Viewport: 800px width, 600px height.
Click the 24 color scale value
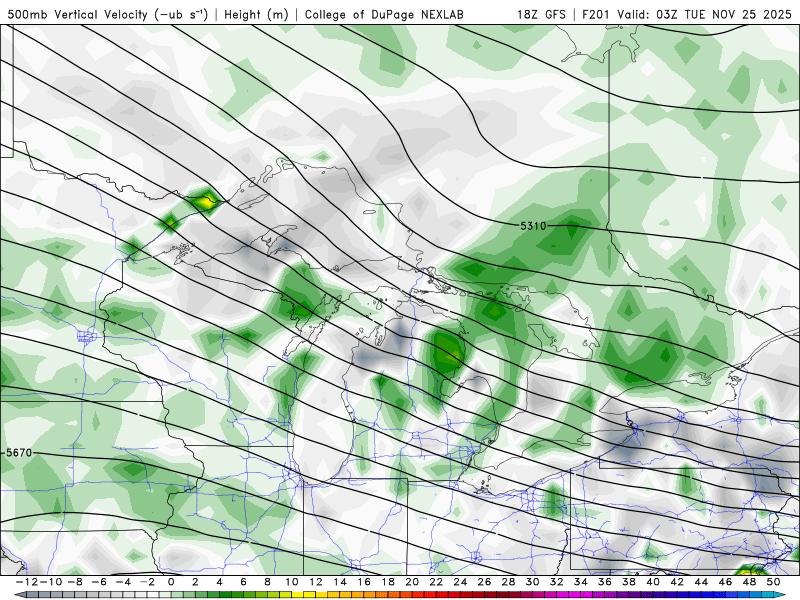[460, 582]
